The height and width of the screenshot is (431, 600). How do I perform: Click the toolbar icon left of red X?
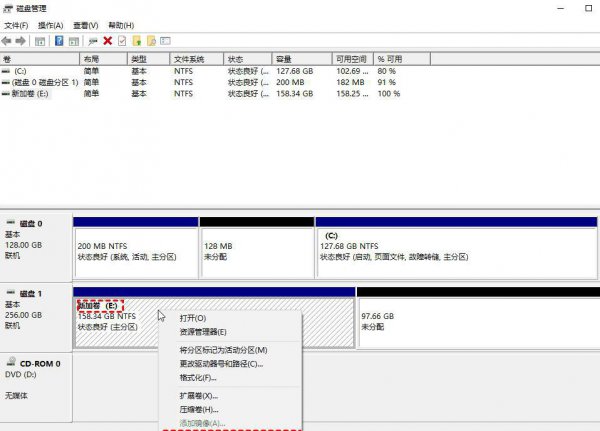pyautogui.click(x=93, y=41)
